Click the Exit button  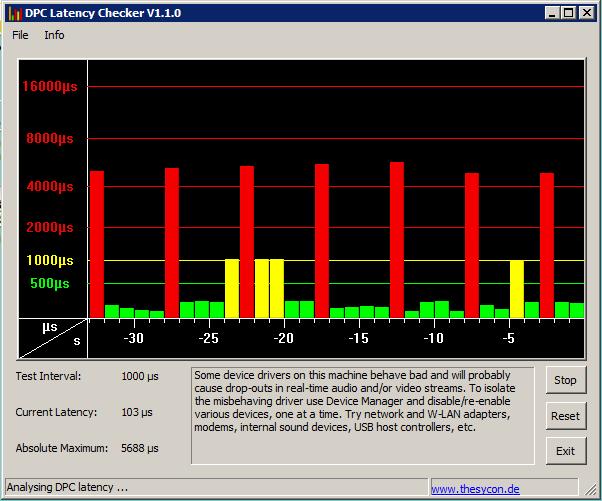[566, 451]
